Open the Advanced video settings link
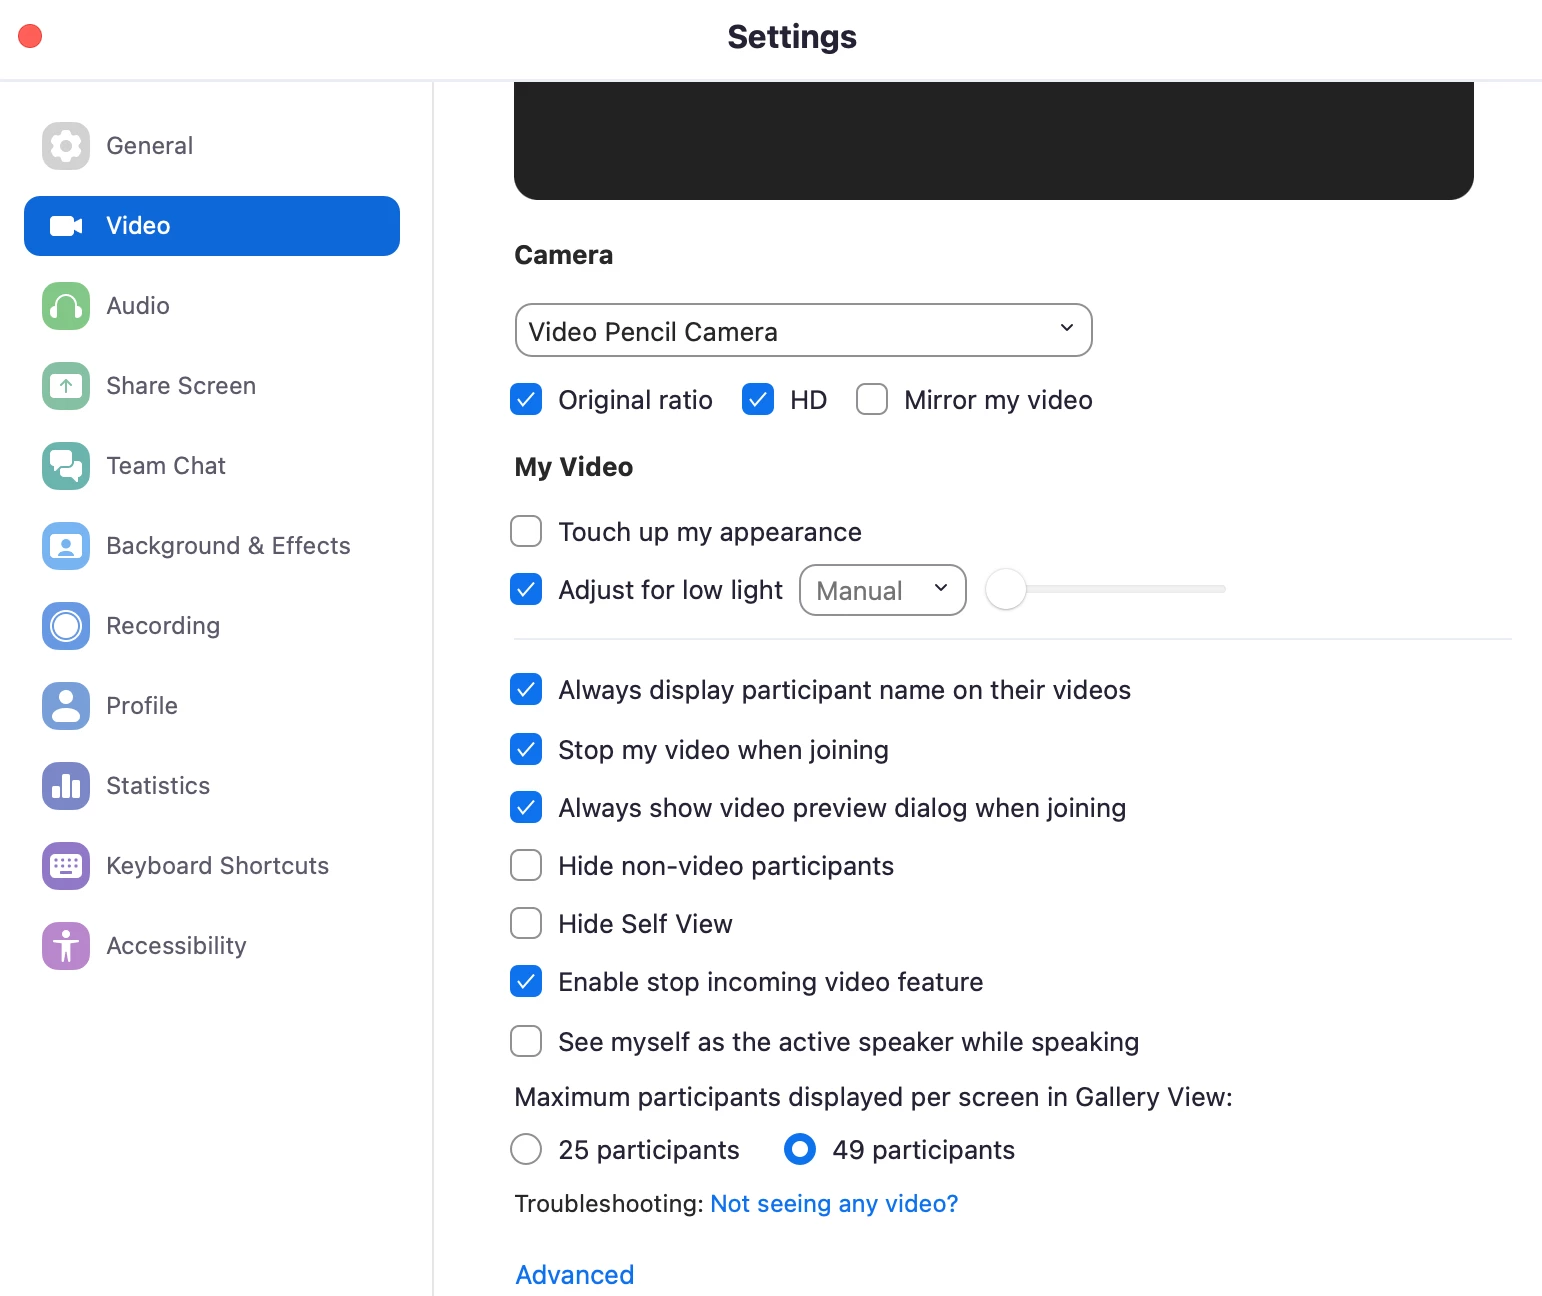This screenshot has width=1542, height=1296. point(575,1275)
